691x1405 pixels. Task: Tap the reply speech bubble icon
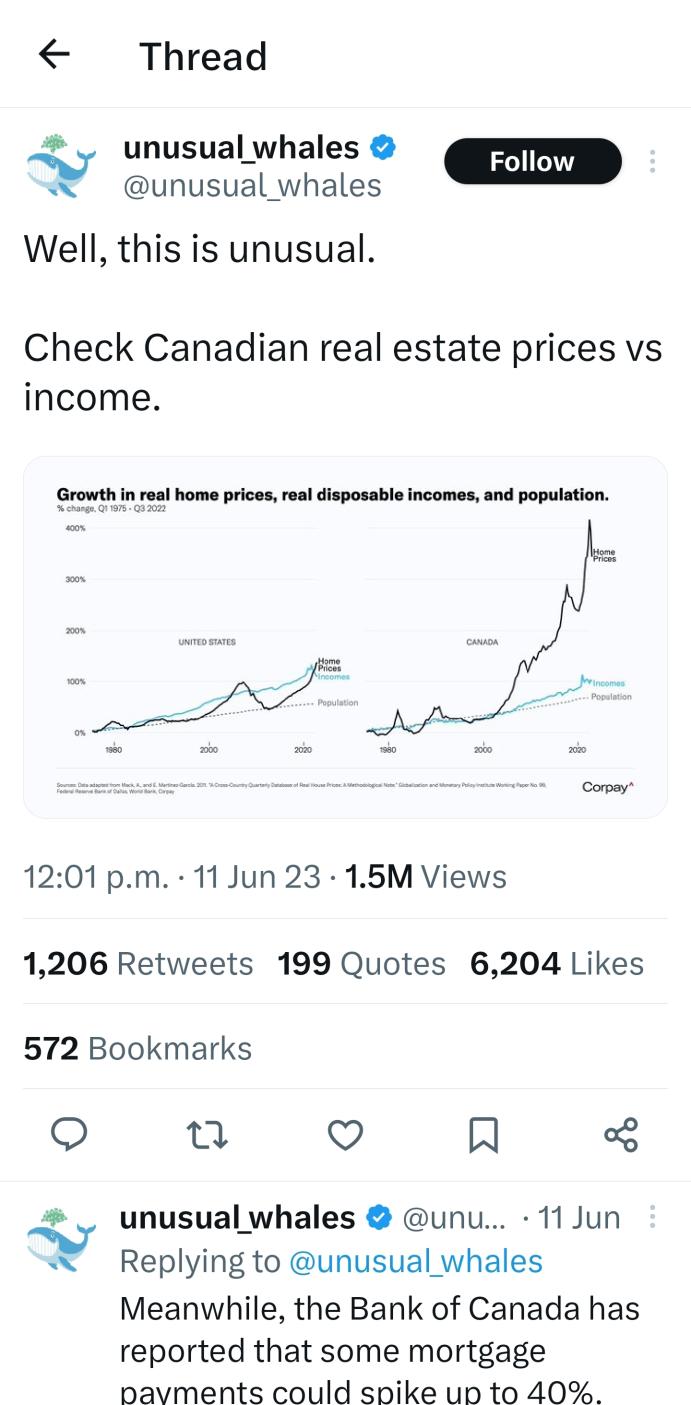click(x=69, y=1134)
